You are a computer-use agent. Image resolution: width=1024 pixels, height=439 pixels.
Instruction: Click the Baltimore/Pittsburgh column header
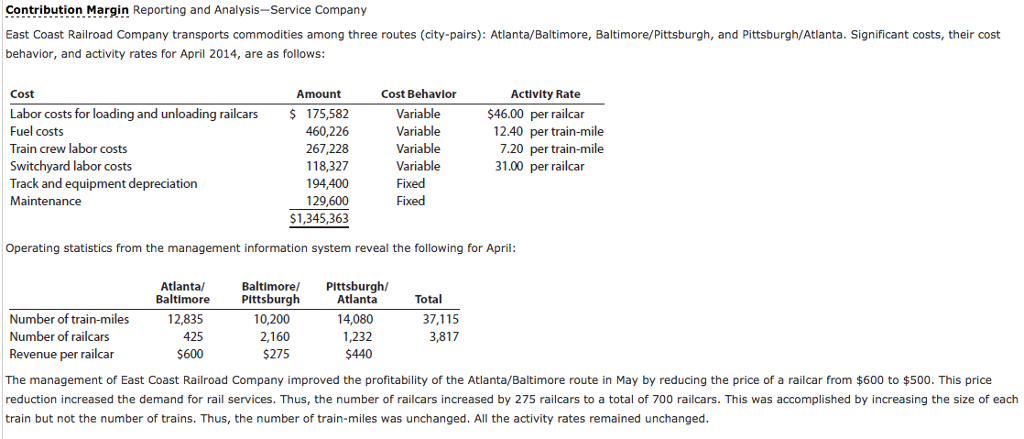pyautogui.click(x=270, y=293)
